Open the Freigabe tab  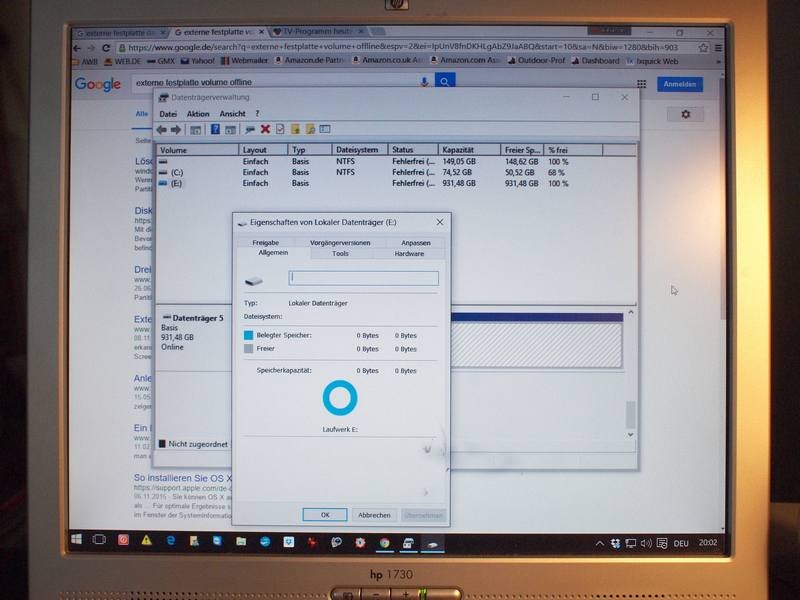click(x=266, y=243)
